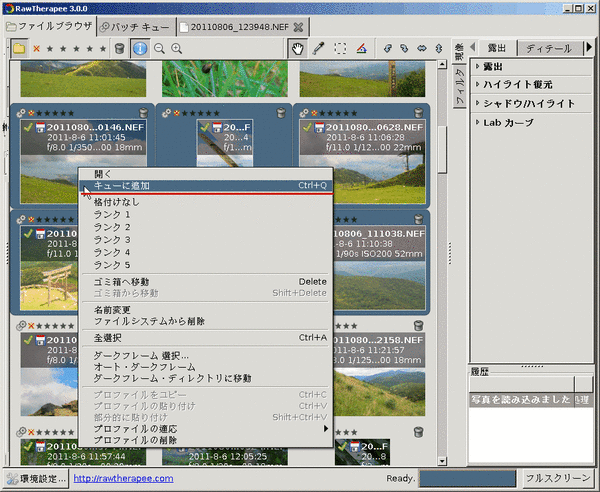Image resolution: width=600 pixels, height=492 pixels.
Task: Click the X rank marker above 0146.NEF
Action: 31,113
